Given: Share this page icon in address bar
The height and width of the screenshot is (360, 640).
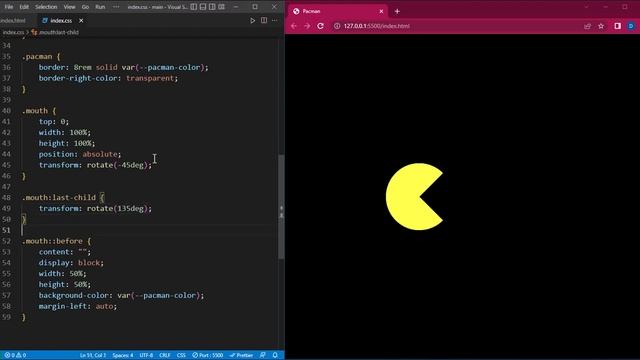Looking at the screenshot, I should click(x=587, y=26).
